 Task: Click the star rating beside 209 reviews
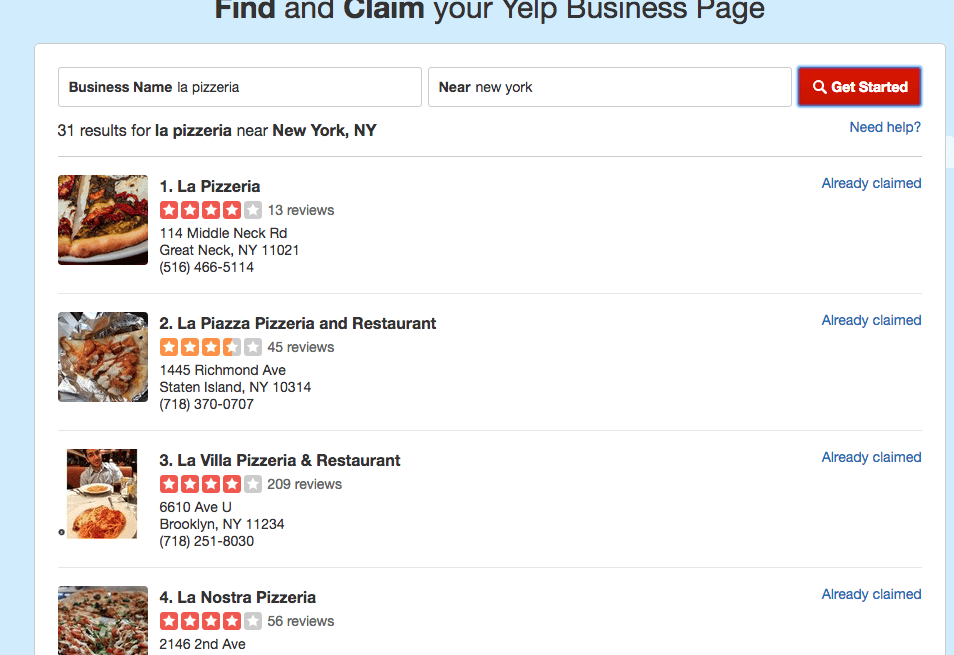pyautogui.click(x=211, y=483)
